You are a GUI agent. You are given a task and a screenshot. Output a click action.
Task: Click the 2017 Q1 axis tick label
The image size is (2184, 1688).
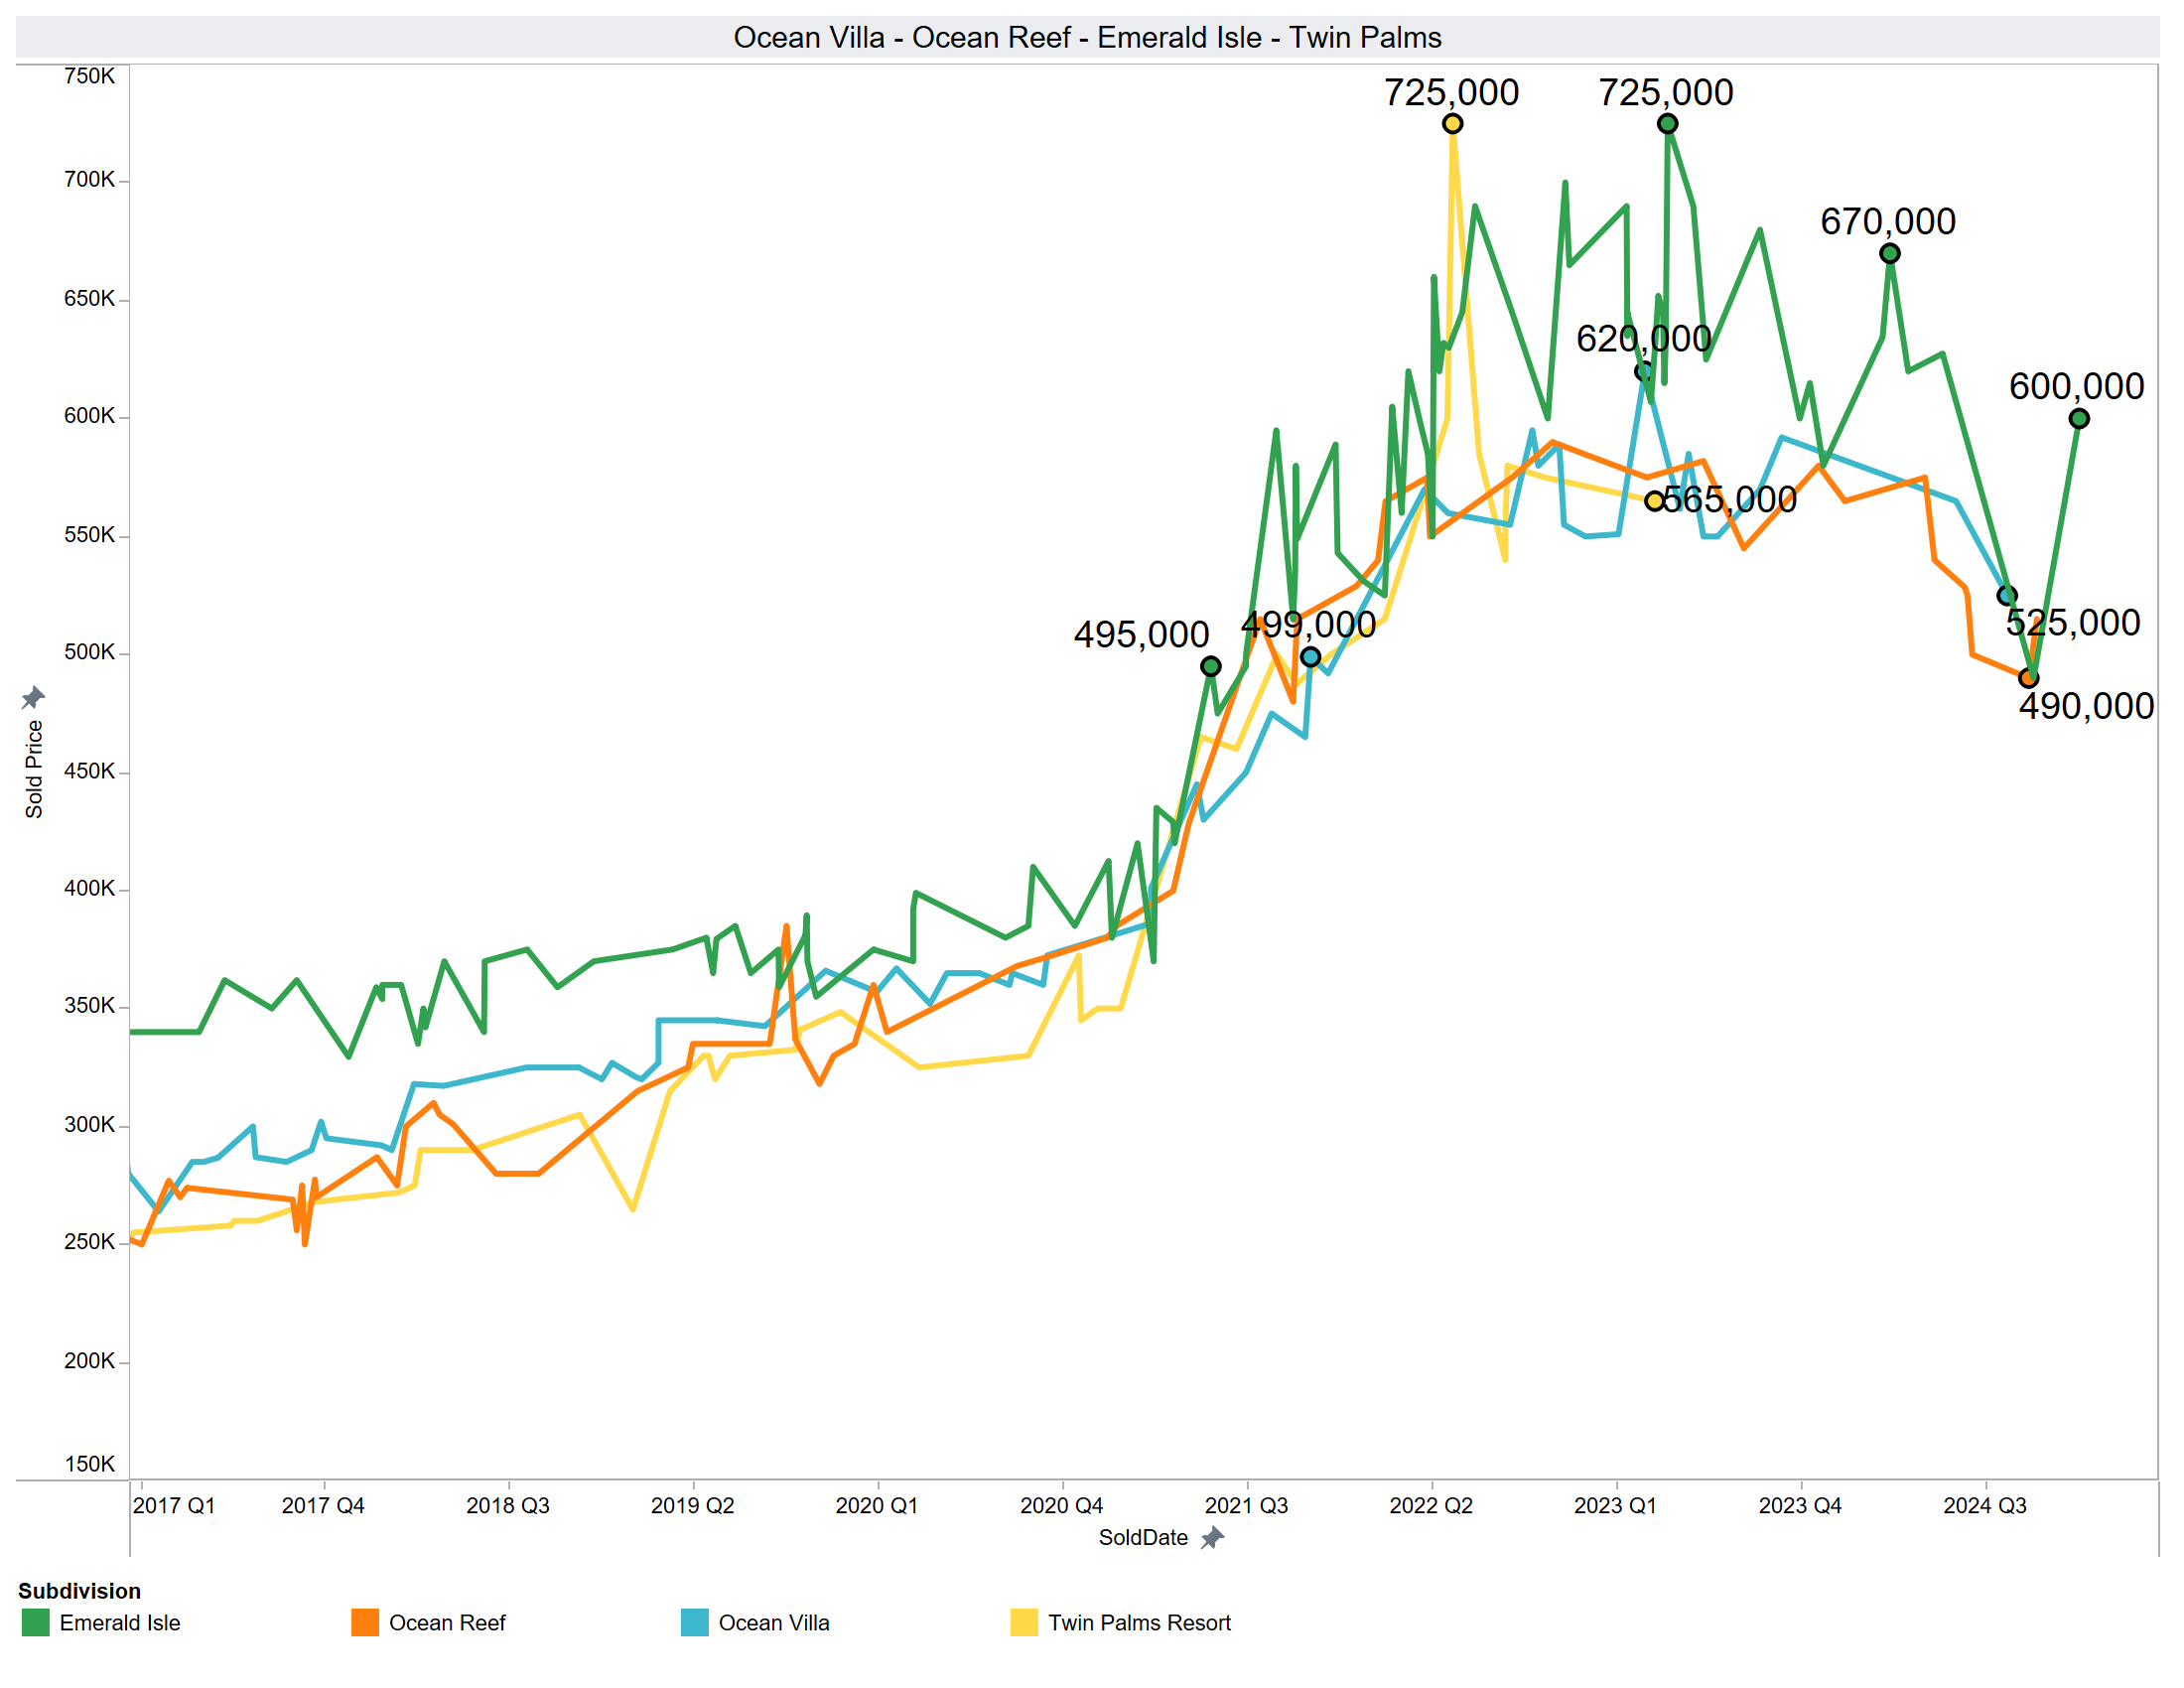[174, 1506]
